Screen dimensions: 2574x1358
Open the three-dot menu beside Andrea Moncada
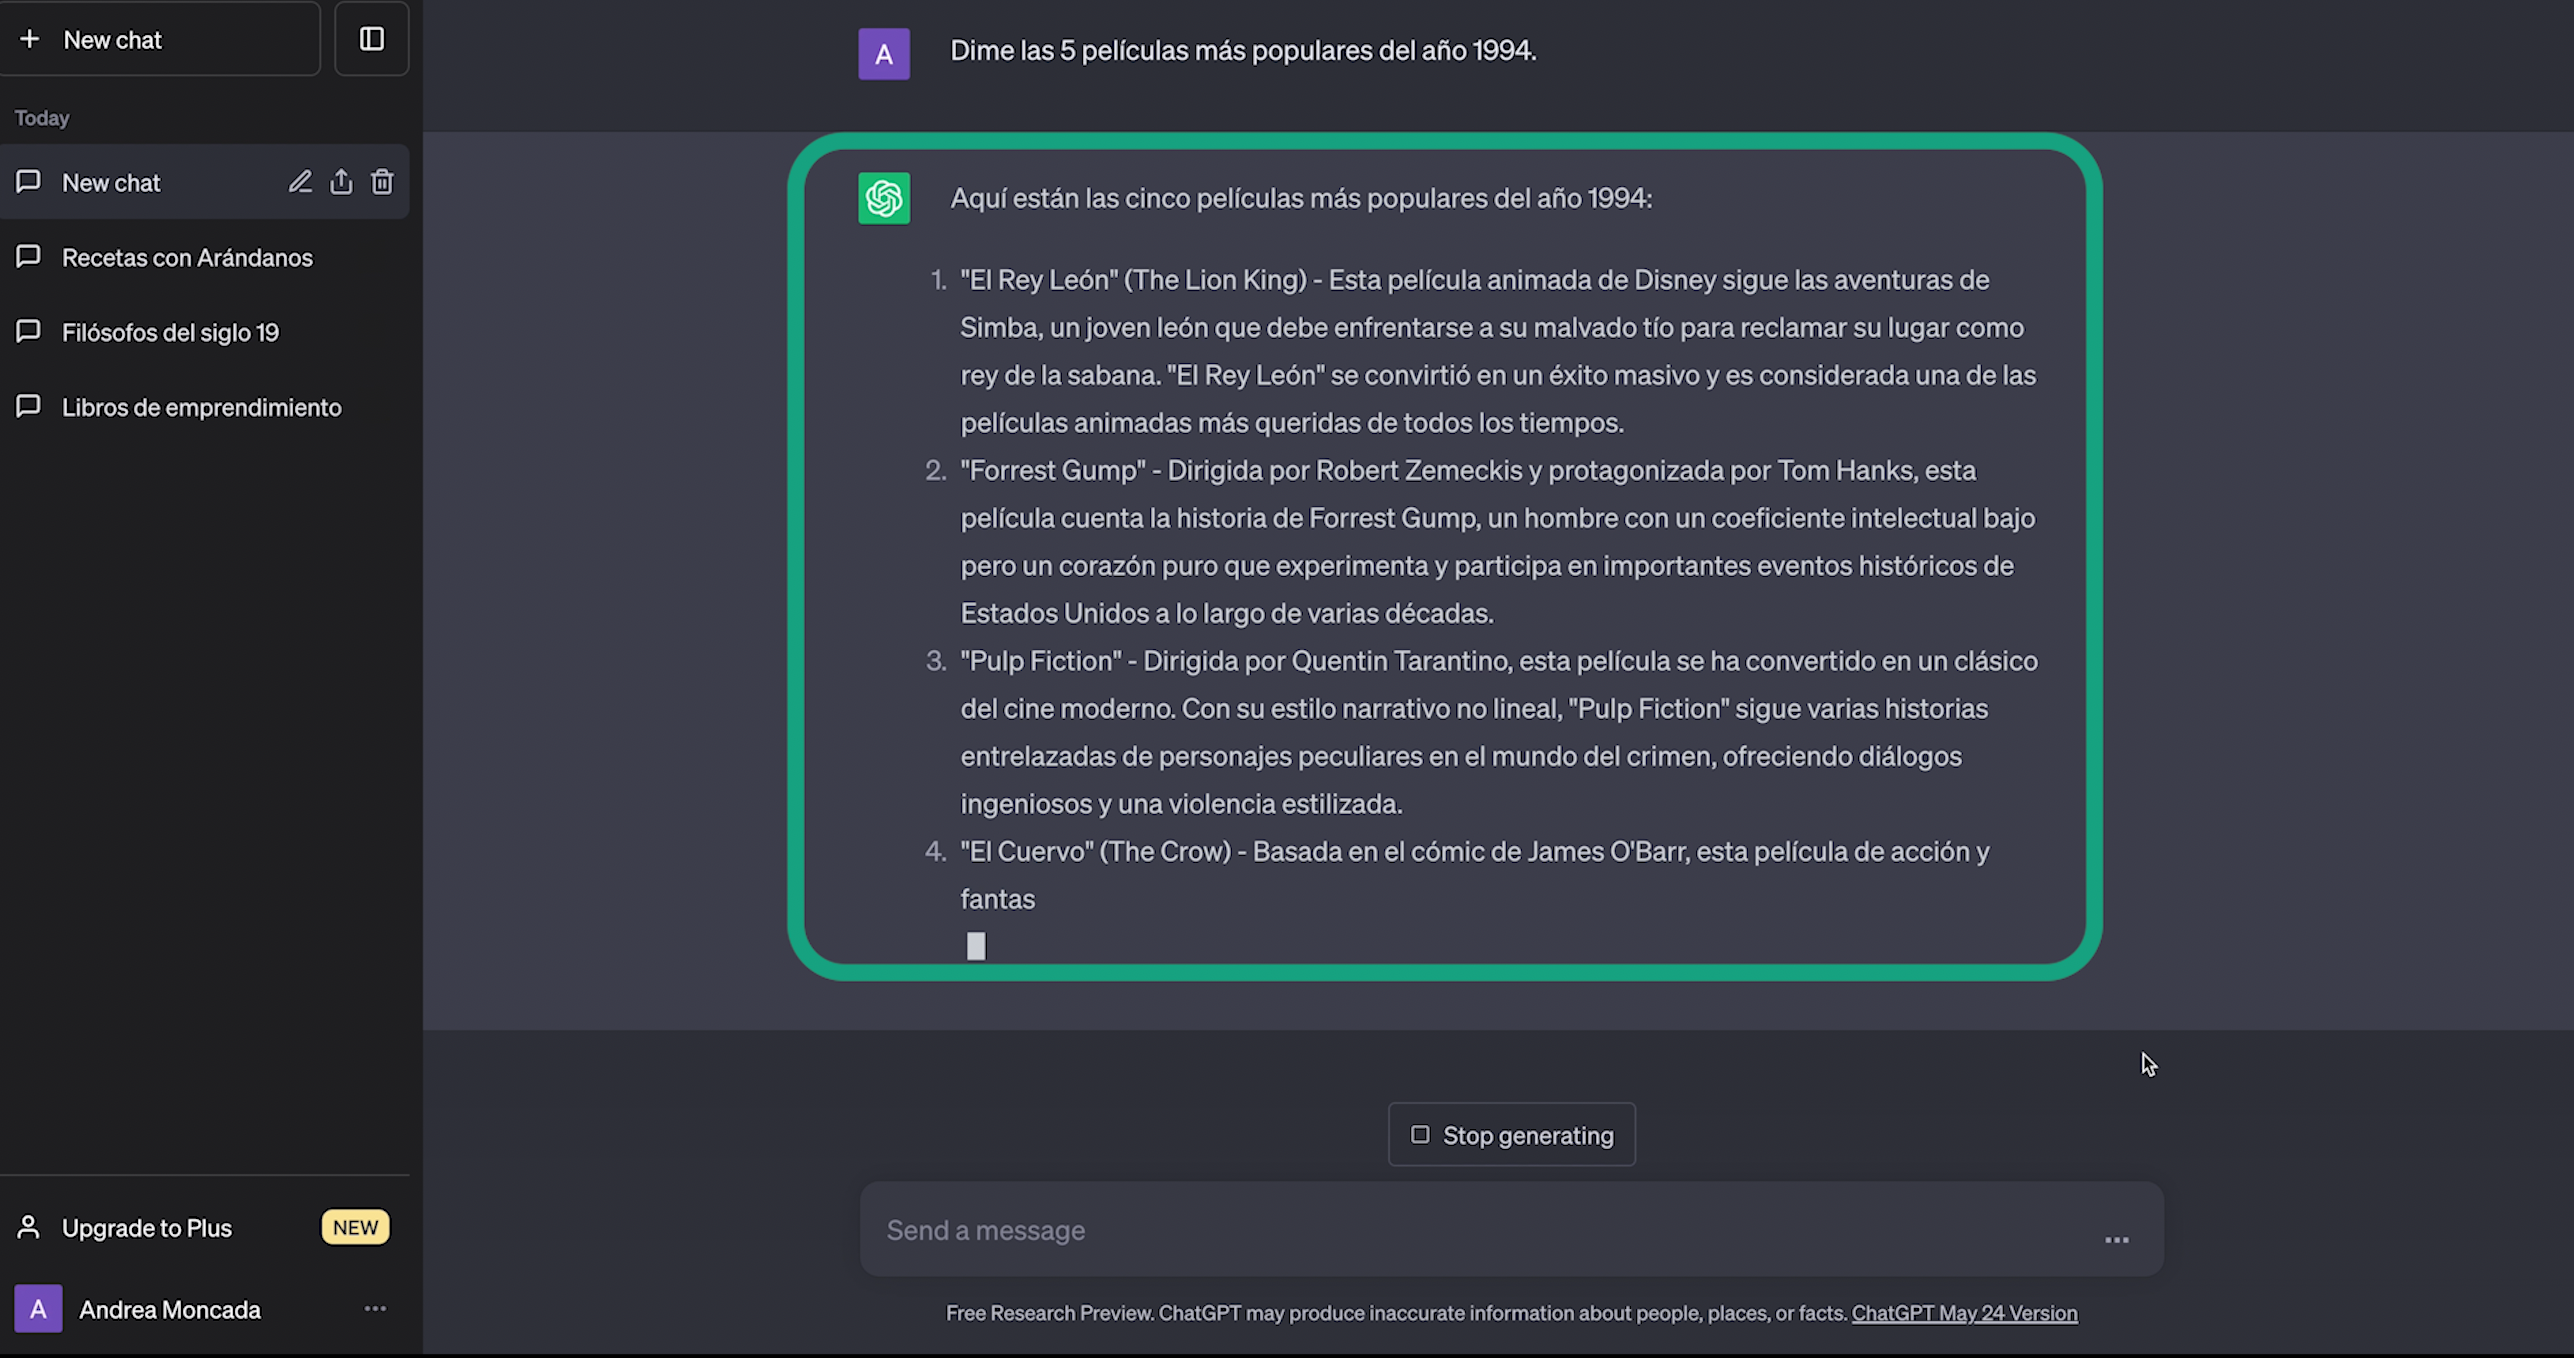(375, 1309)
